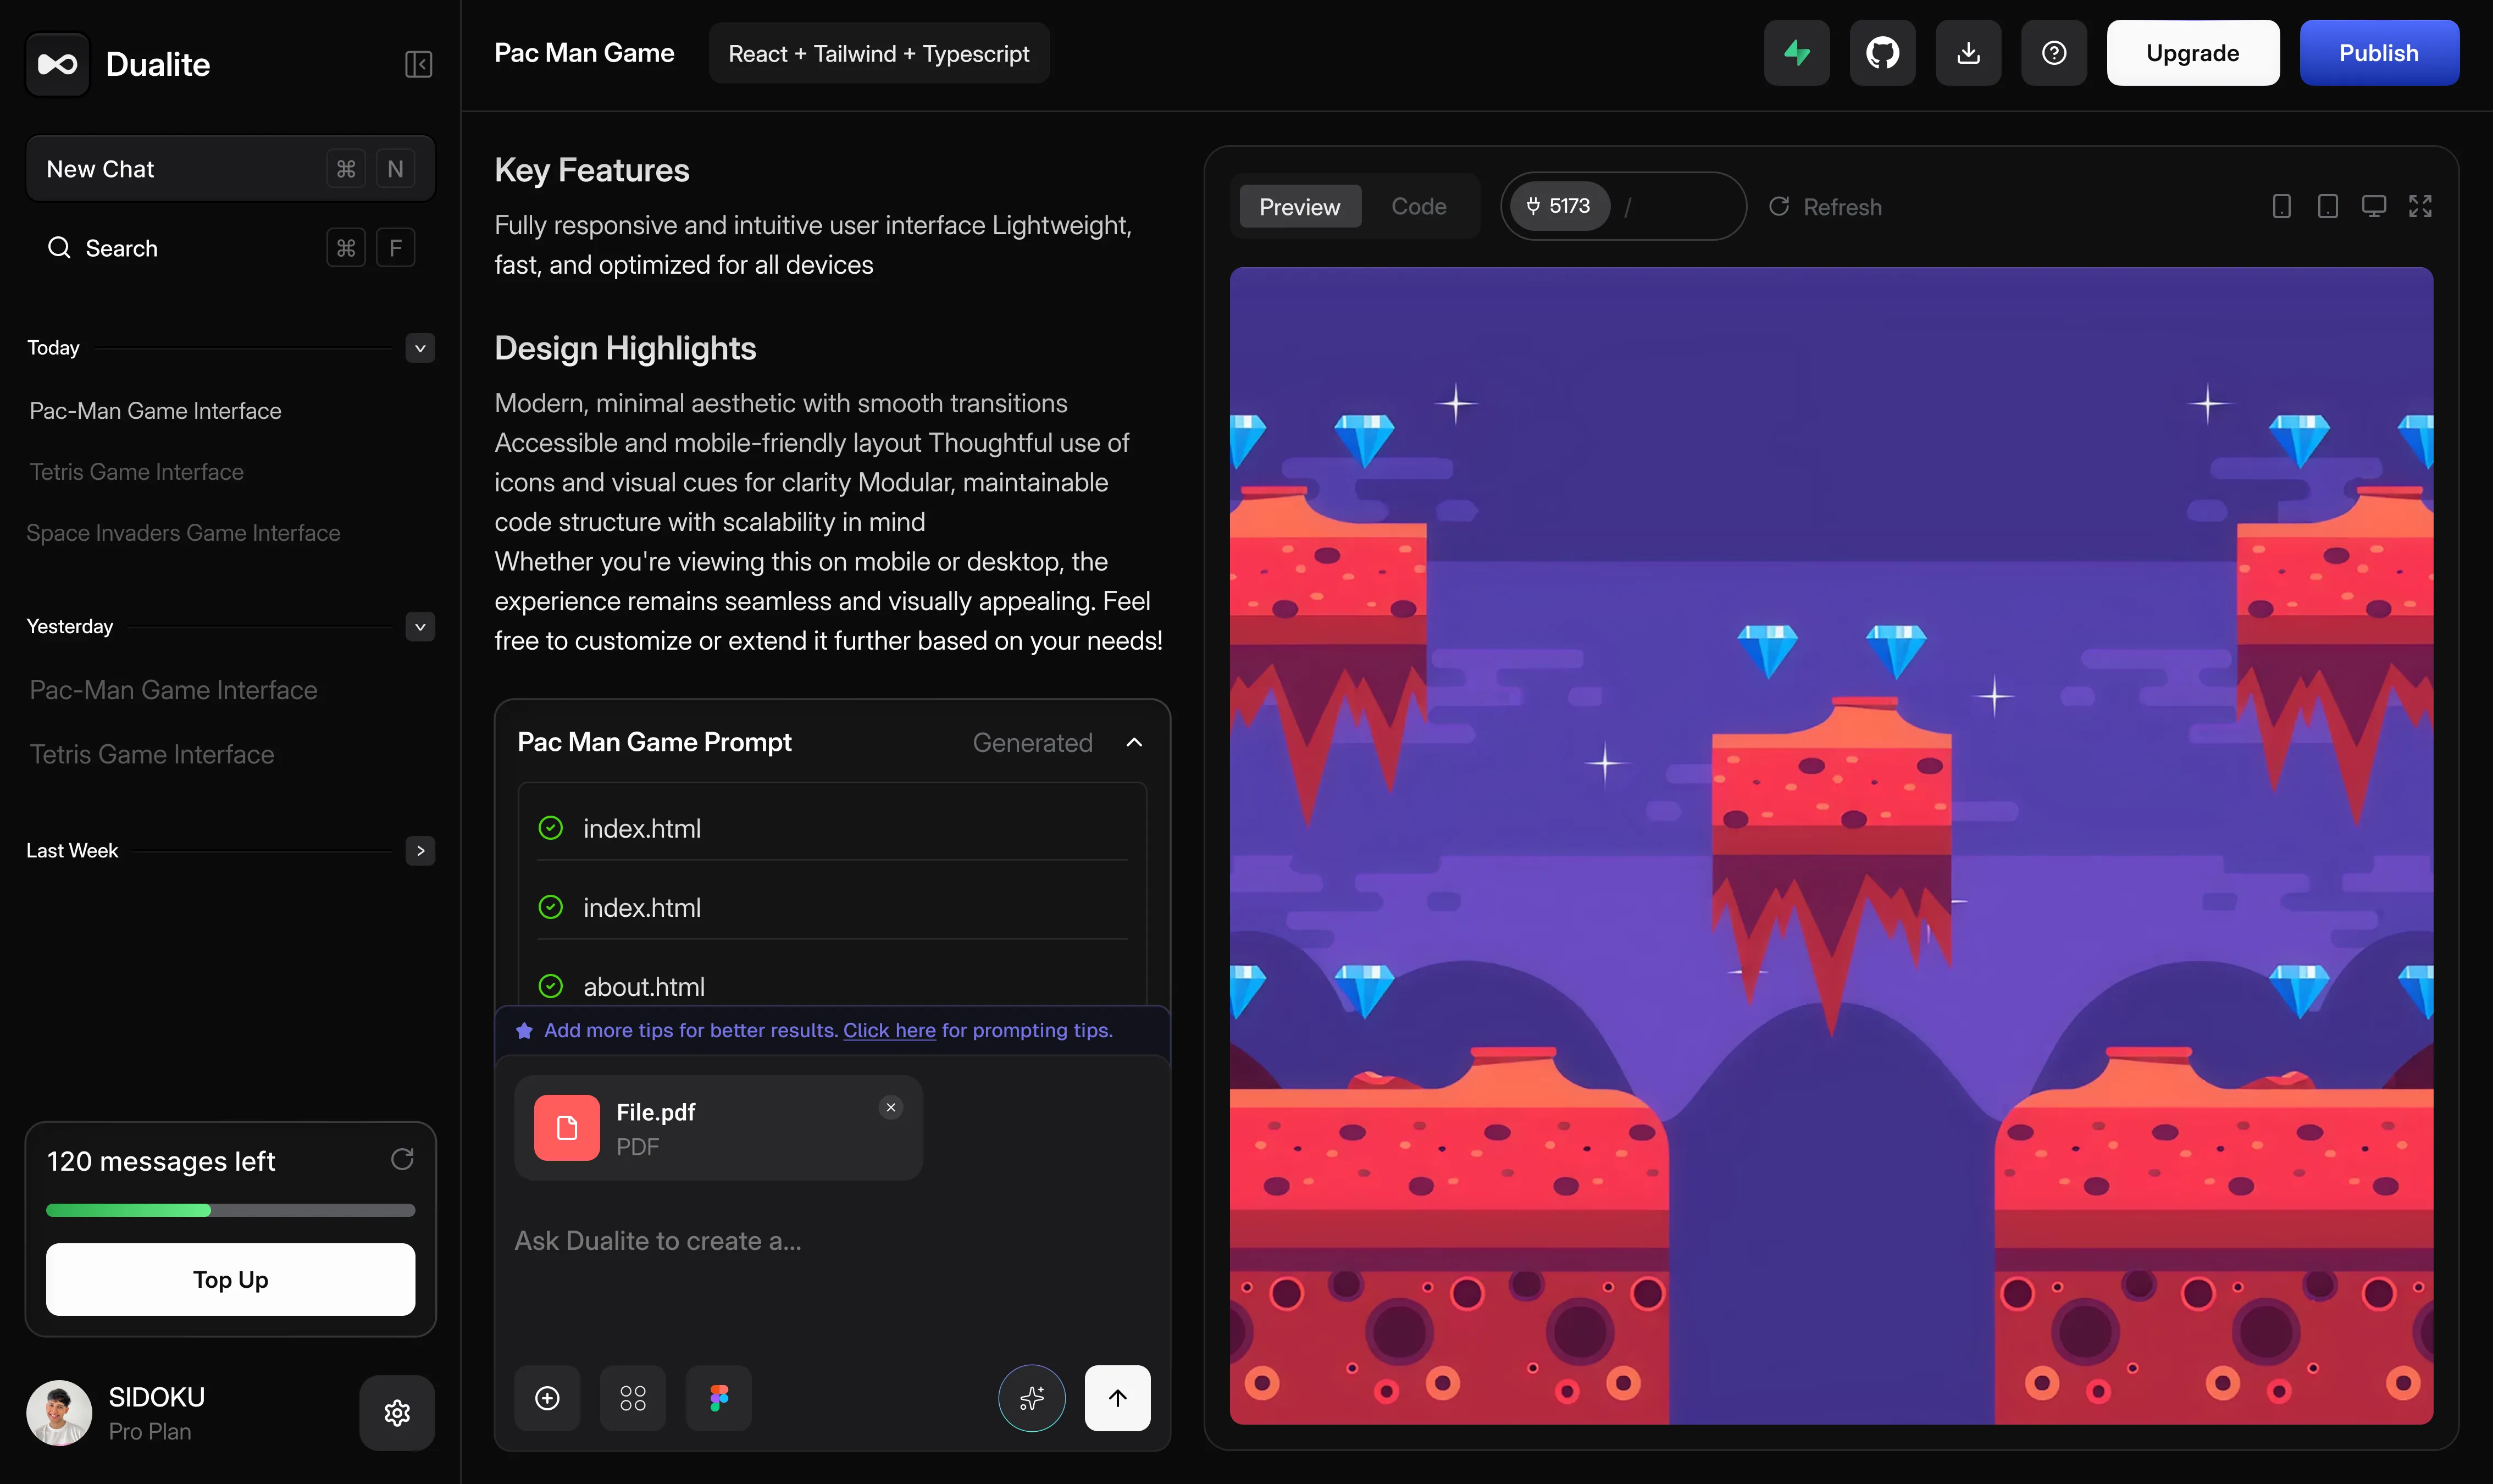
Task: Expand the Last Week section
Action: [420, 851]
